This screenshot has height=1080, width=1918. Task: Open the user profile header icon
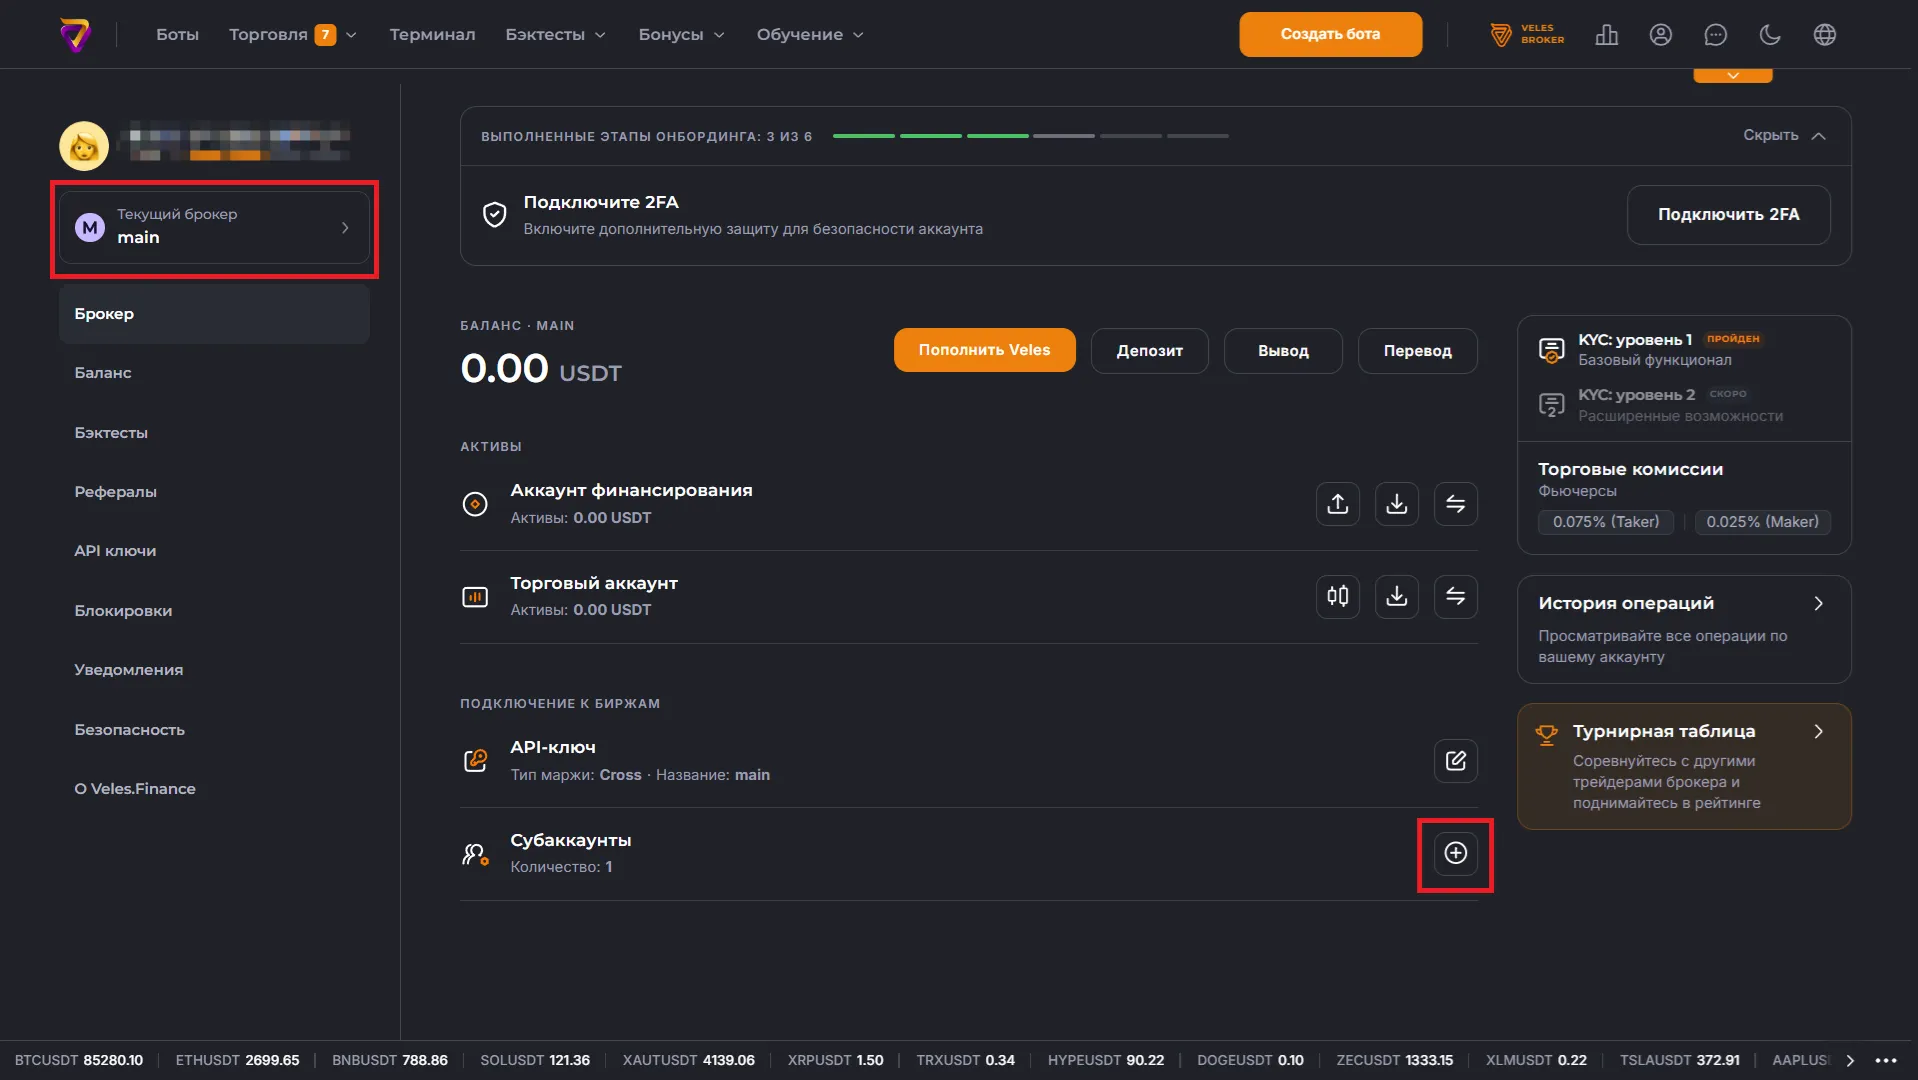coord(1661,35)
